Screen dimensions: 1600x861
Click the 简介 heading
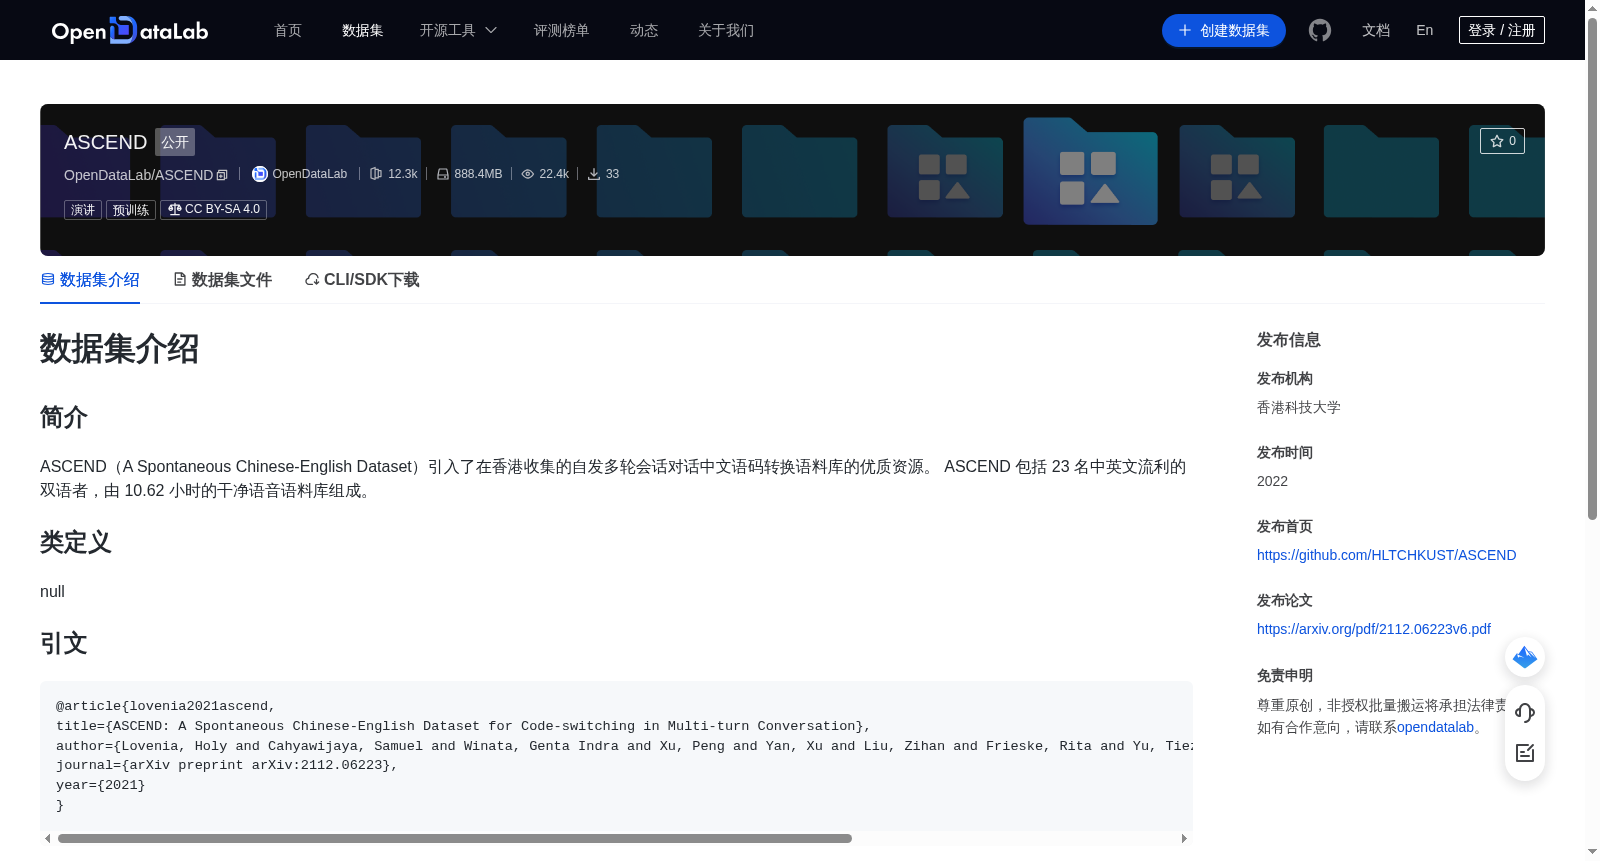coord(64,417)
